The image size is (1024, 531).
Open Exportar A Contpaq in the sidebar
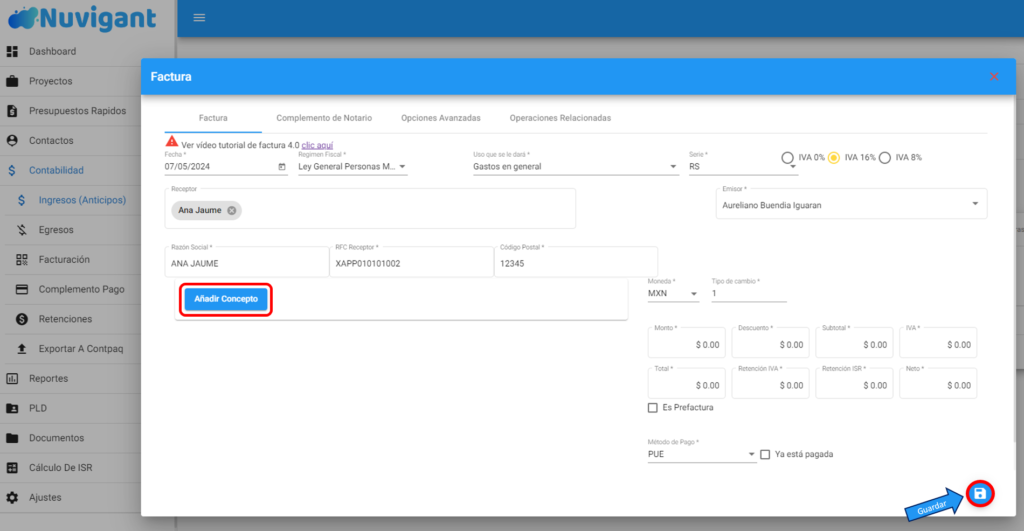(x=81, y=349)
